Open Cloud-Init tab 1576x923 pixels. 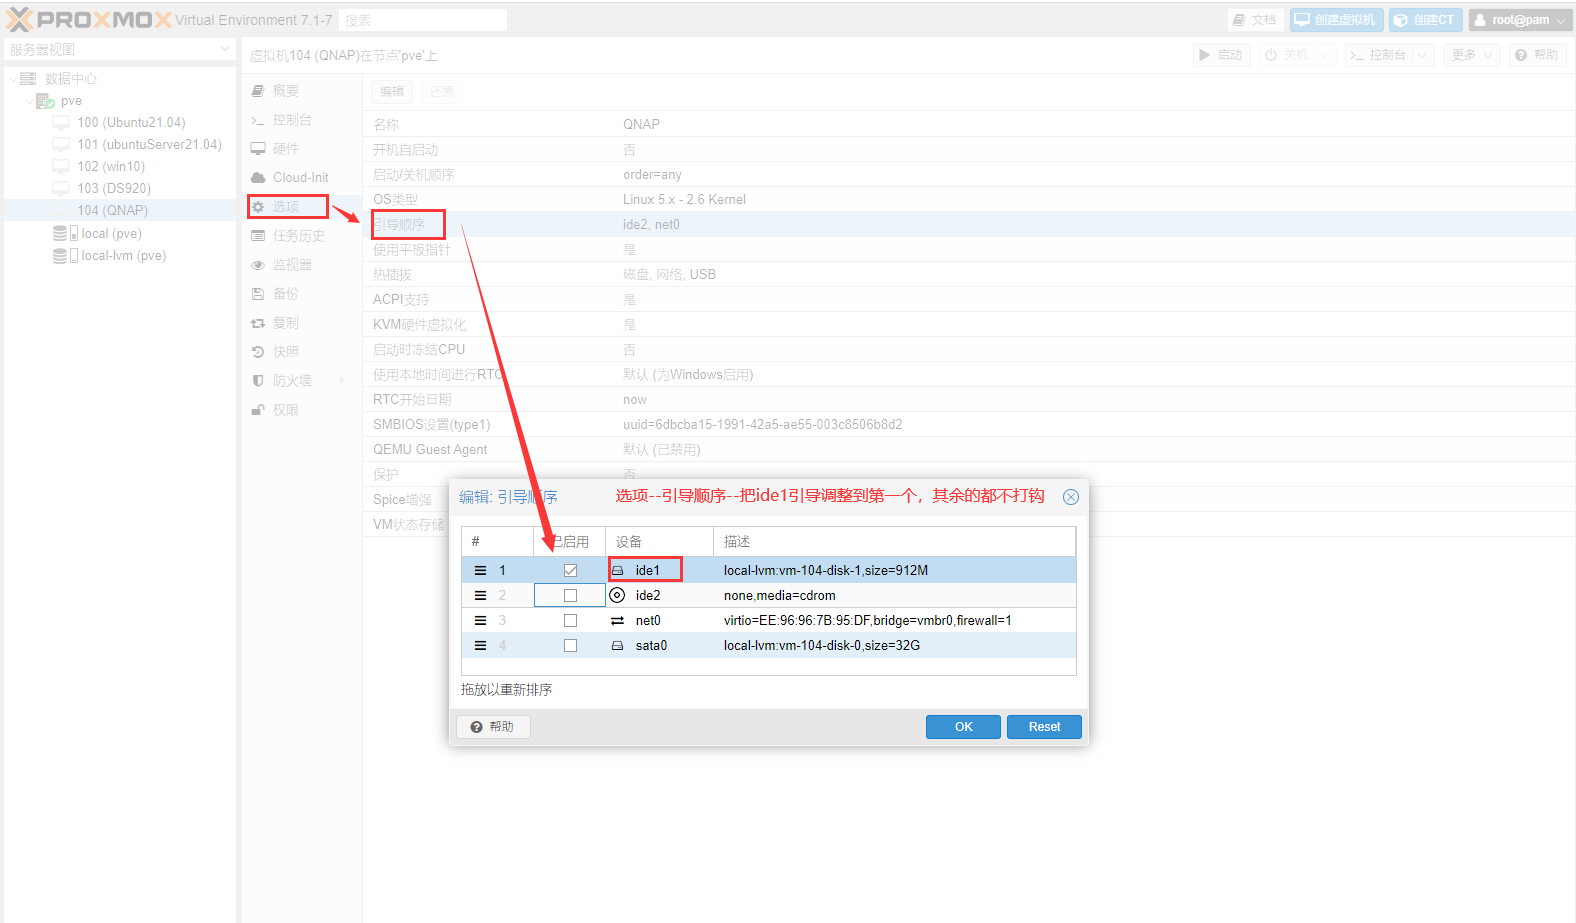(301, 178)
